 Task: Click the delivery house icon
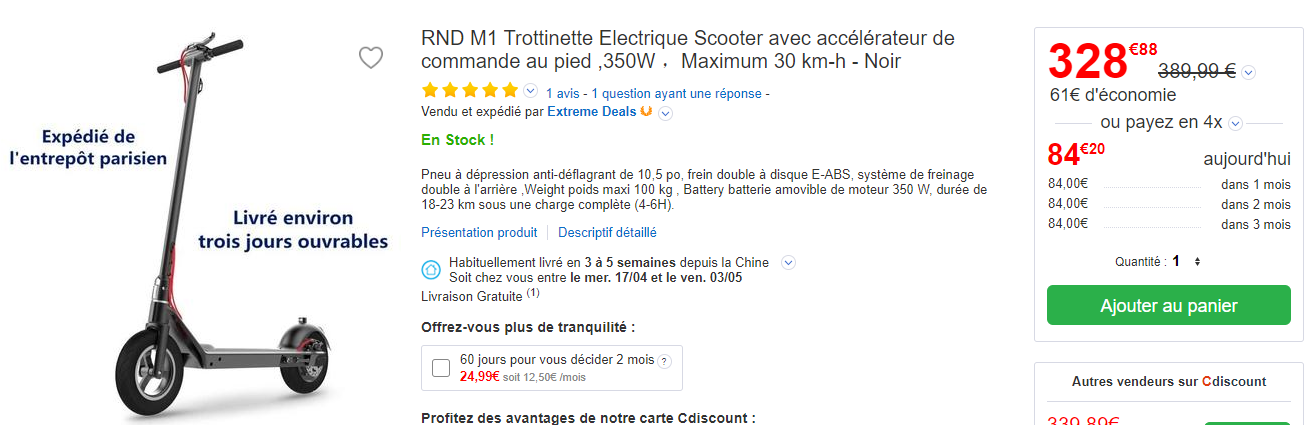(x=431, y=269)
